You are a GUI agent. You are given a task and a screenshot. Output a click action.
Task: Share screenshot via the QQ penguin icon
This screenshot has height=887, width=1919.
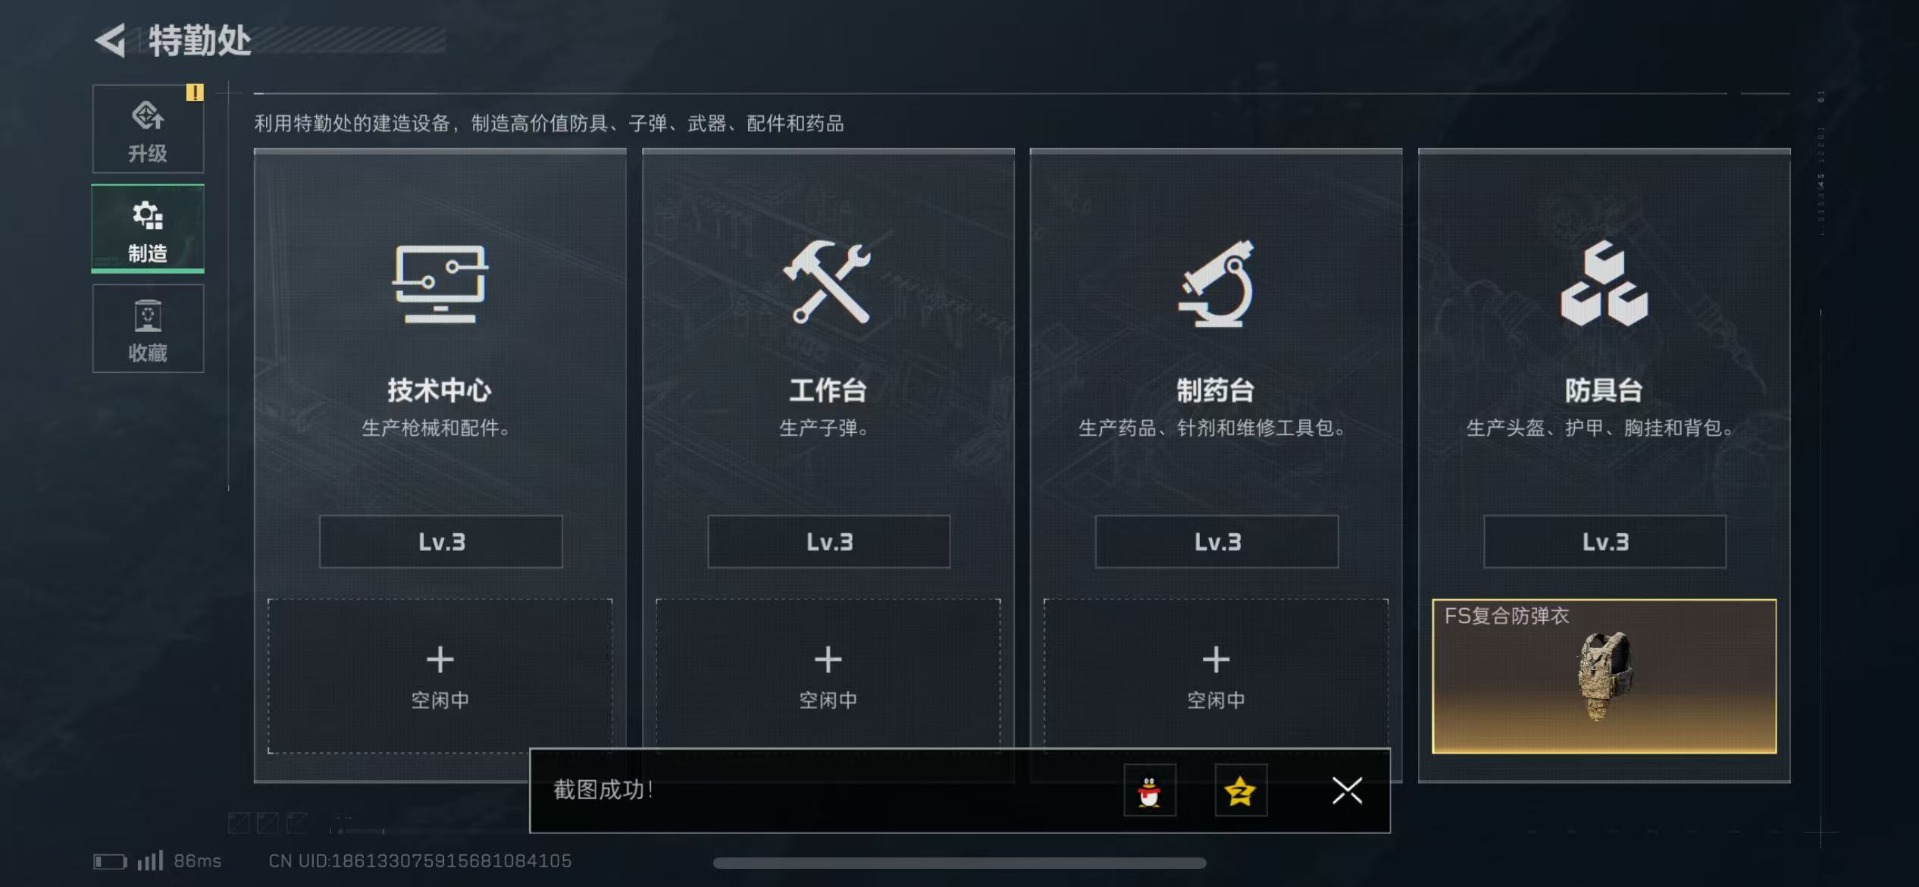point(1149,791)
